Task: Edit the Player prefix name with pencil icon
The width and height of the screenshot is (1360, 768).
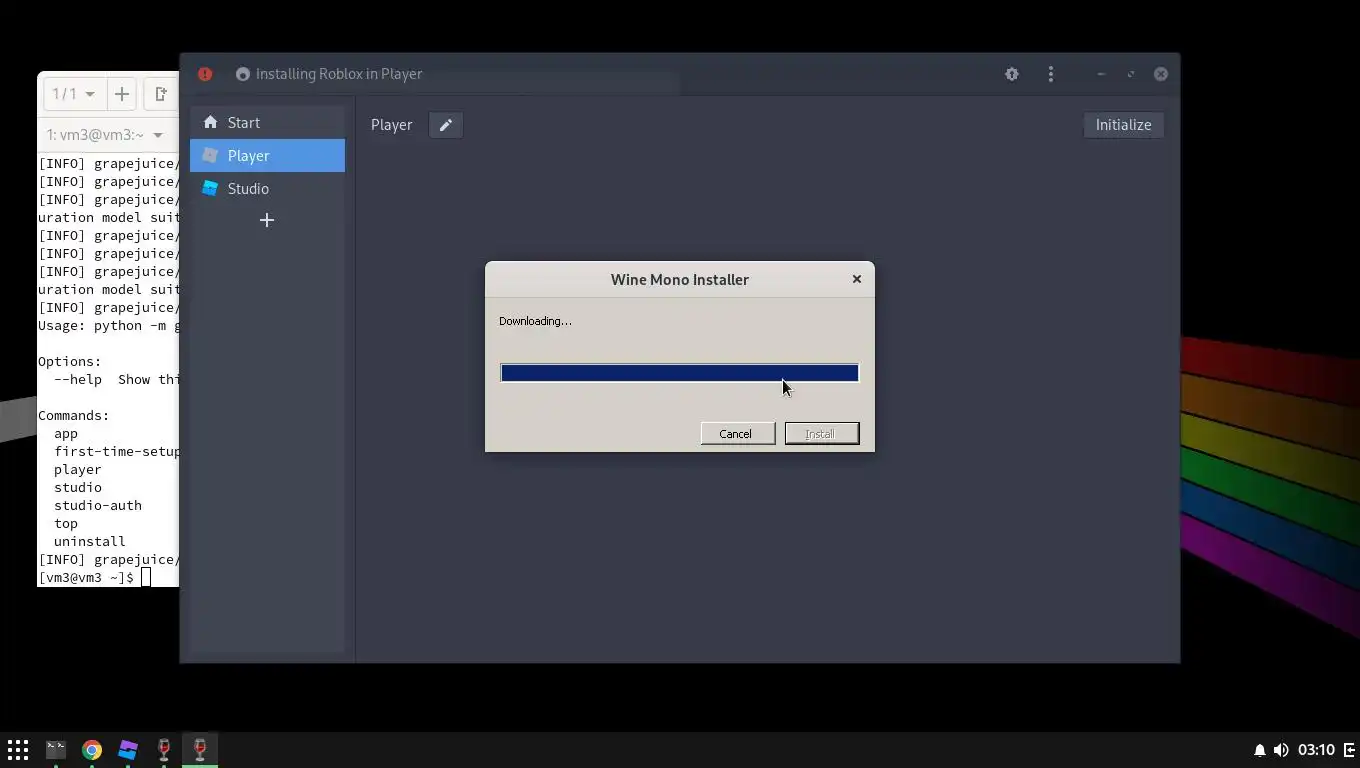Action: click(x=446, y=125)
